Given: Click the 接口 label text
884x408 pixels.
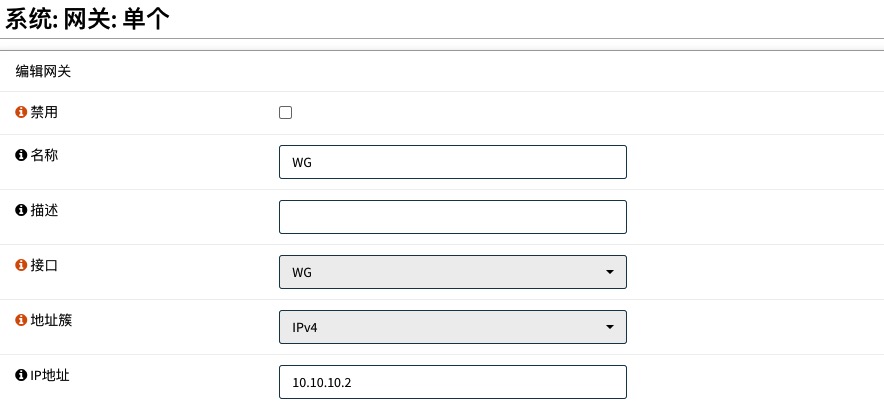Looking at the screenshot, I should 45,265.
